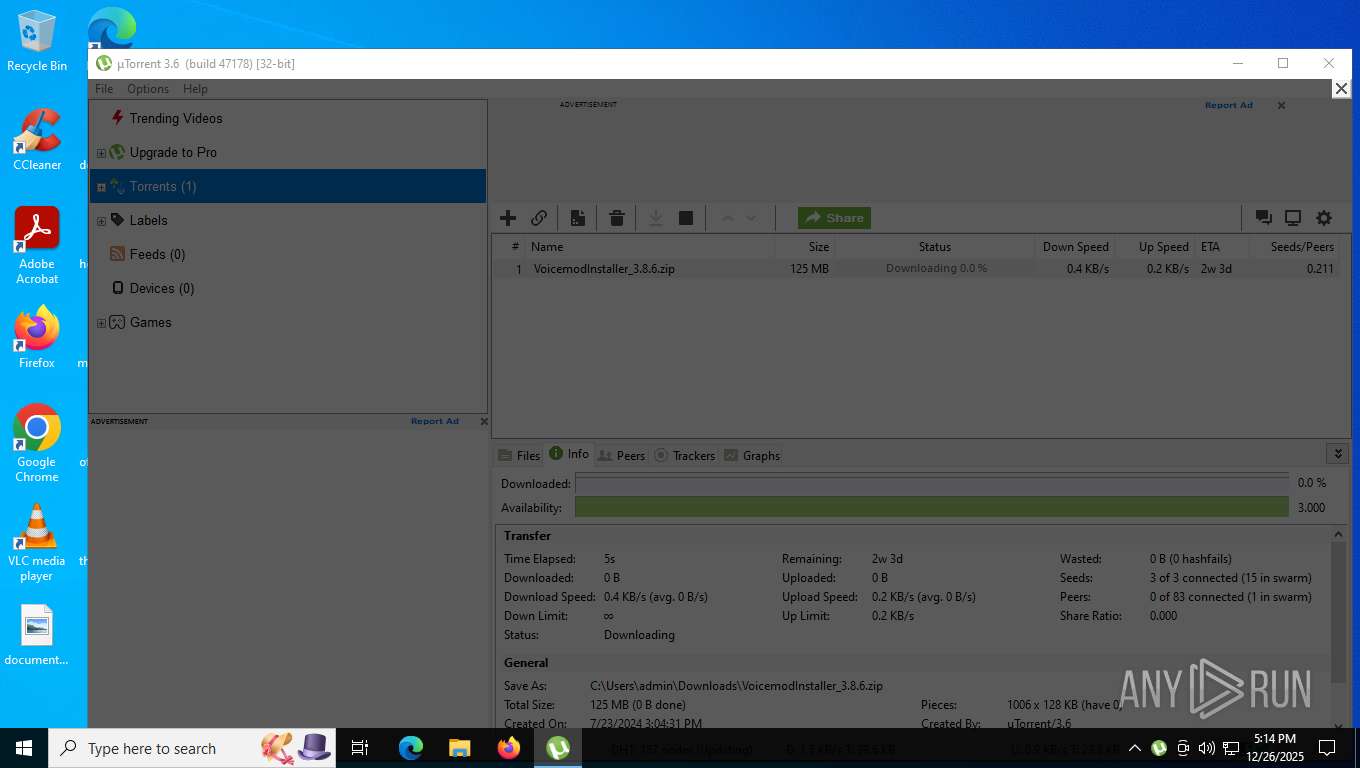Select Labels in sidebar

tap(148, 220)
